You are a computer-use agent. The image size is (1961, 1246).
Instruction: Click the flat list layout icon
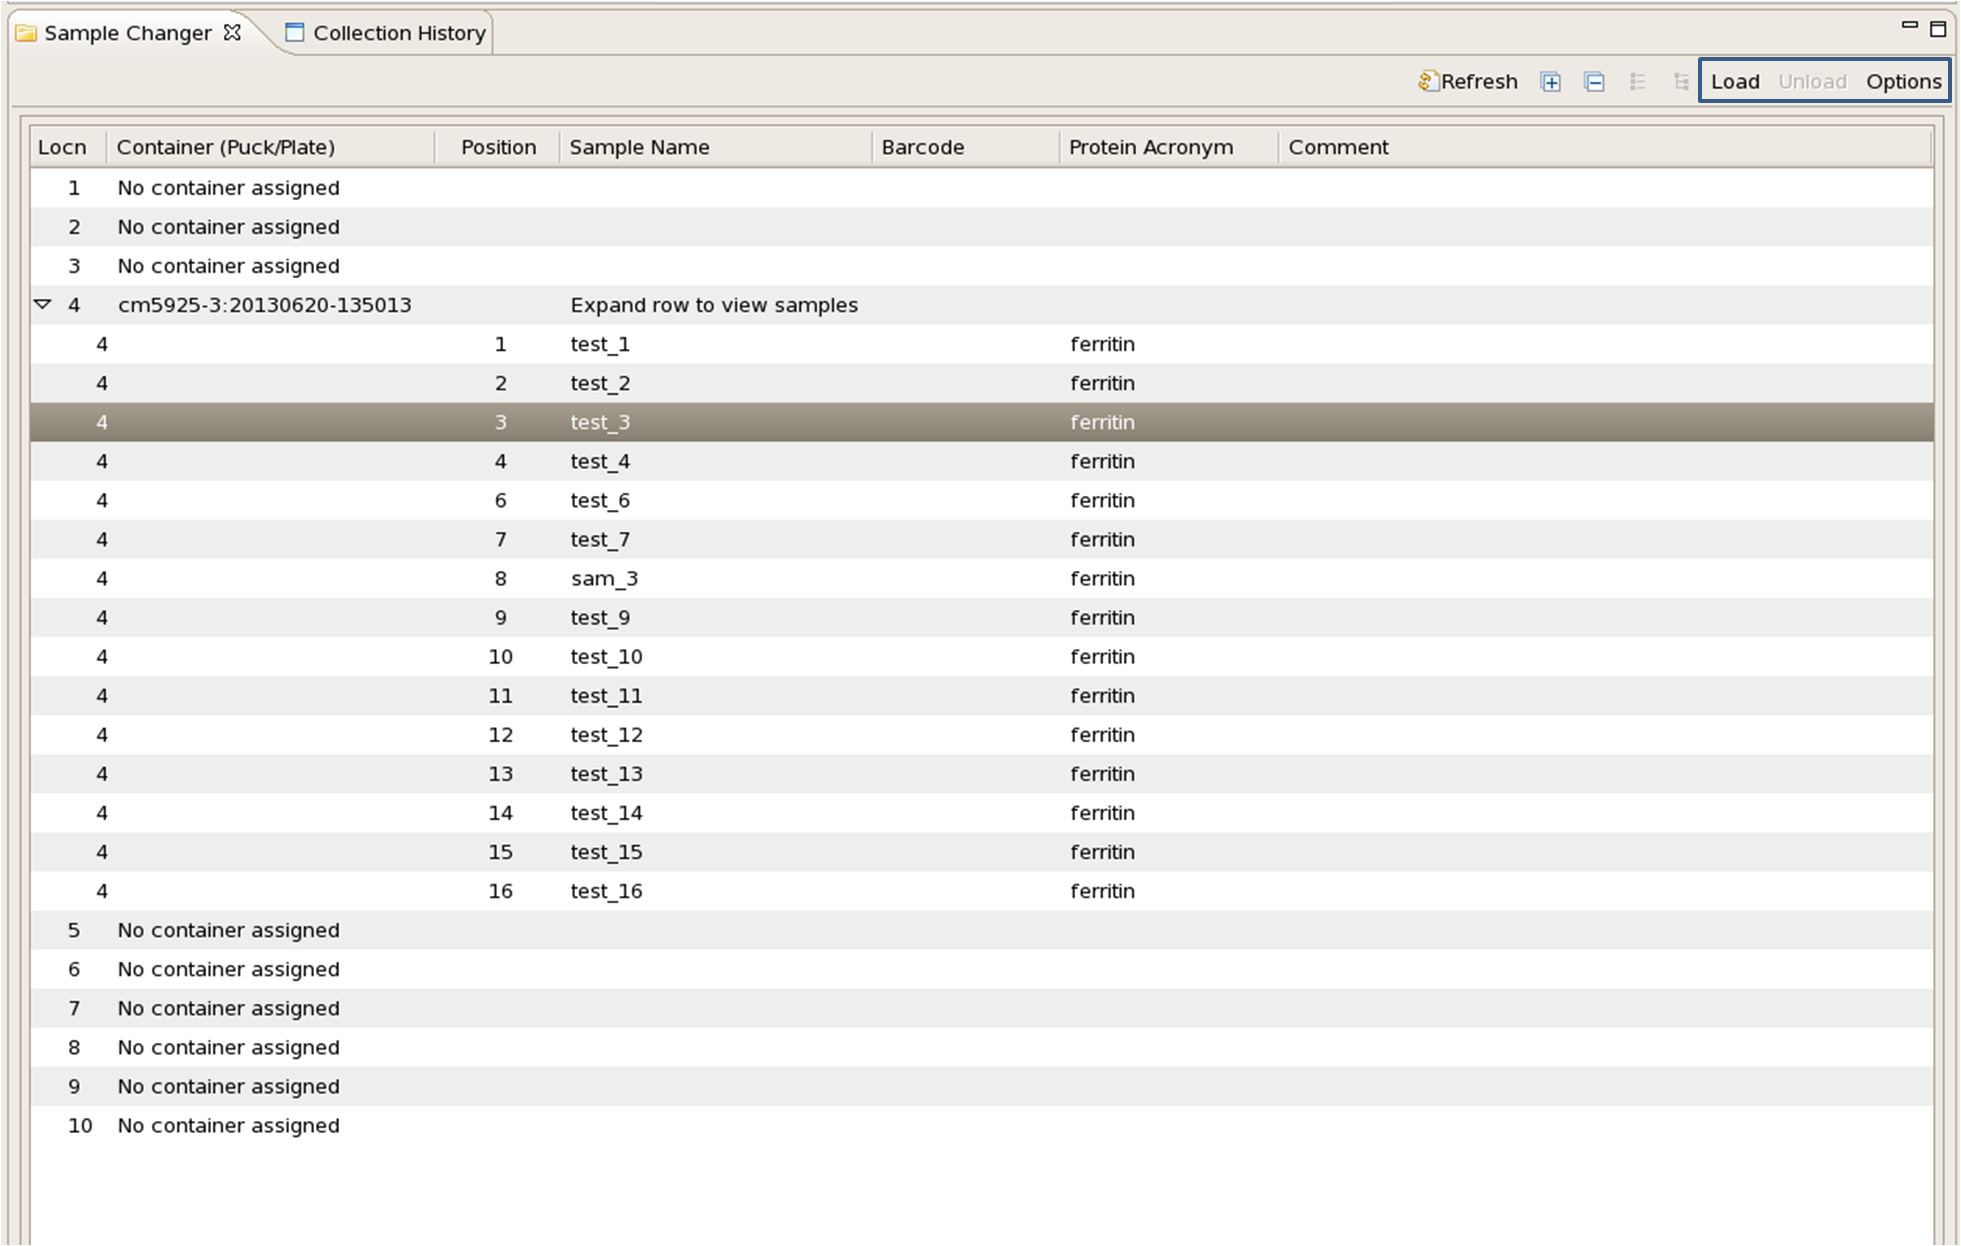click(x=1637, y=82)
